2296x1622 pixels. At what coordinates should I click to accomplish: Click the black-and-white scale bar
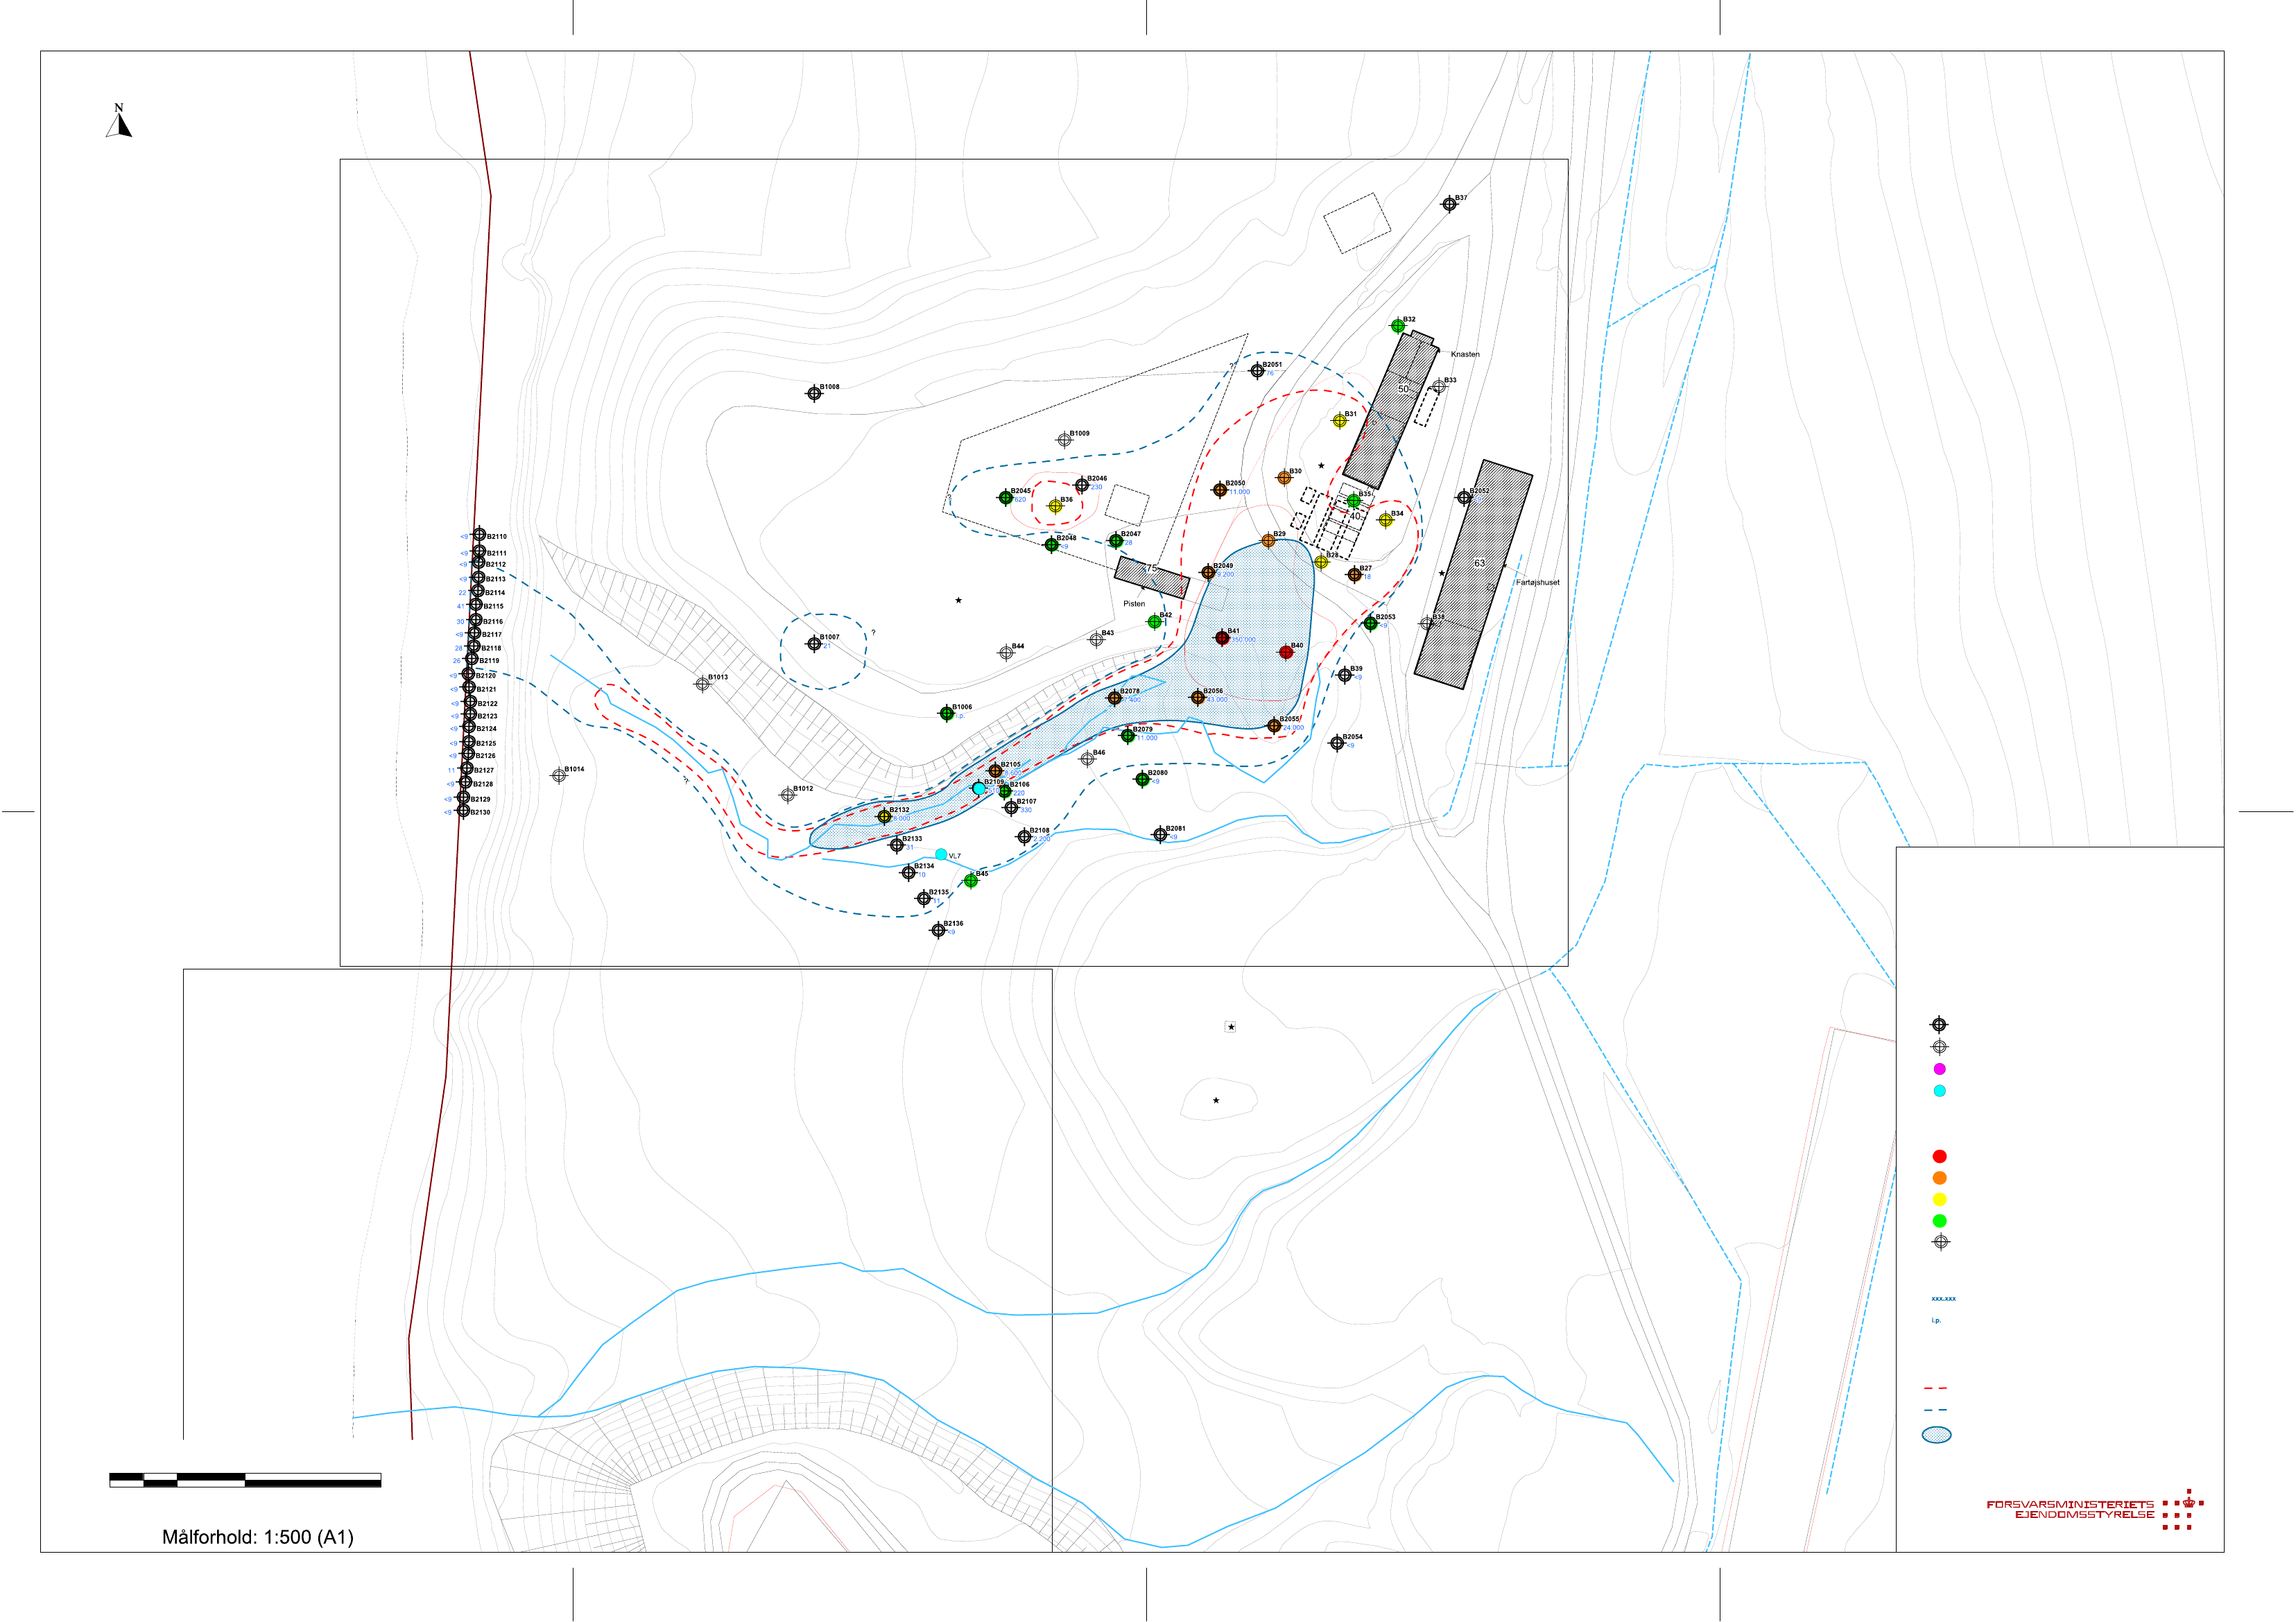pos(245,1480)
